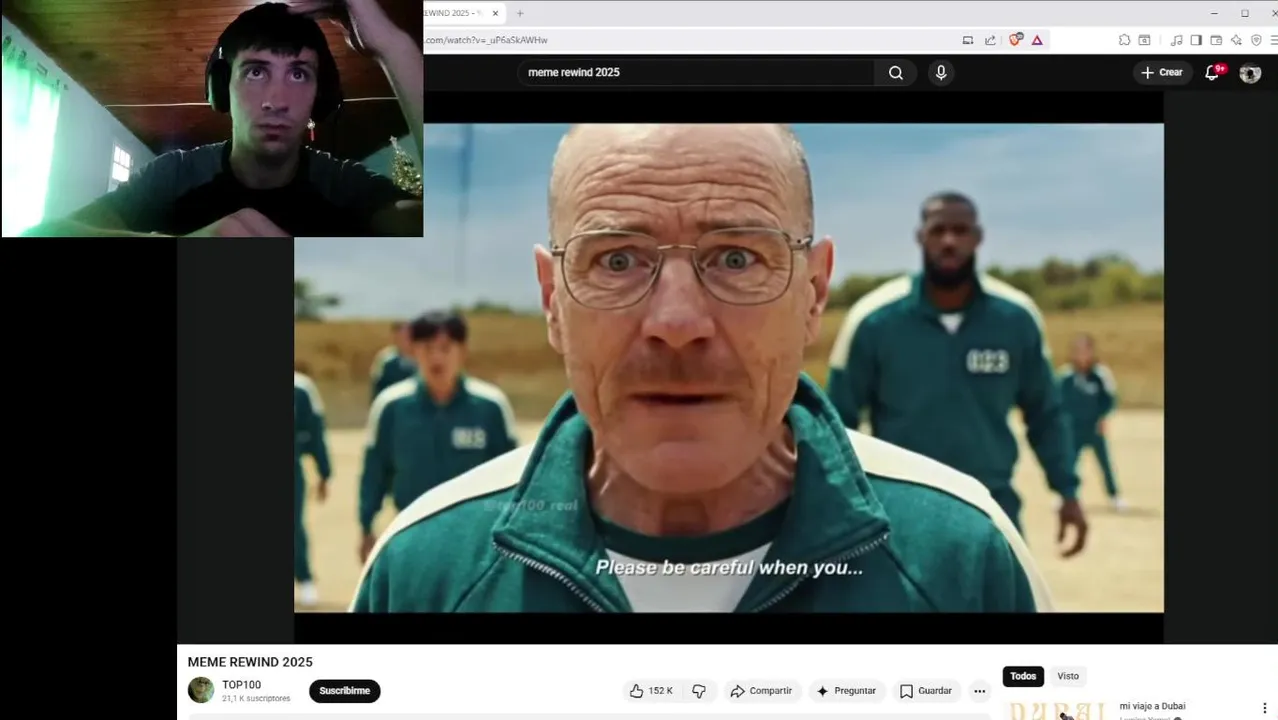Viewport: 1278px width, 720px height.
Task: Open Brave Rewards triangle icon
Action: [x=1037, y=40]
